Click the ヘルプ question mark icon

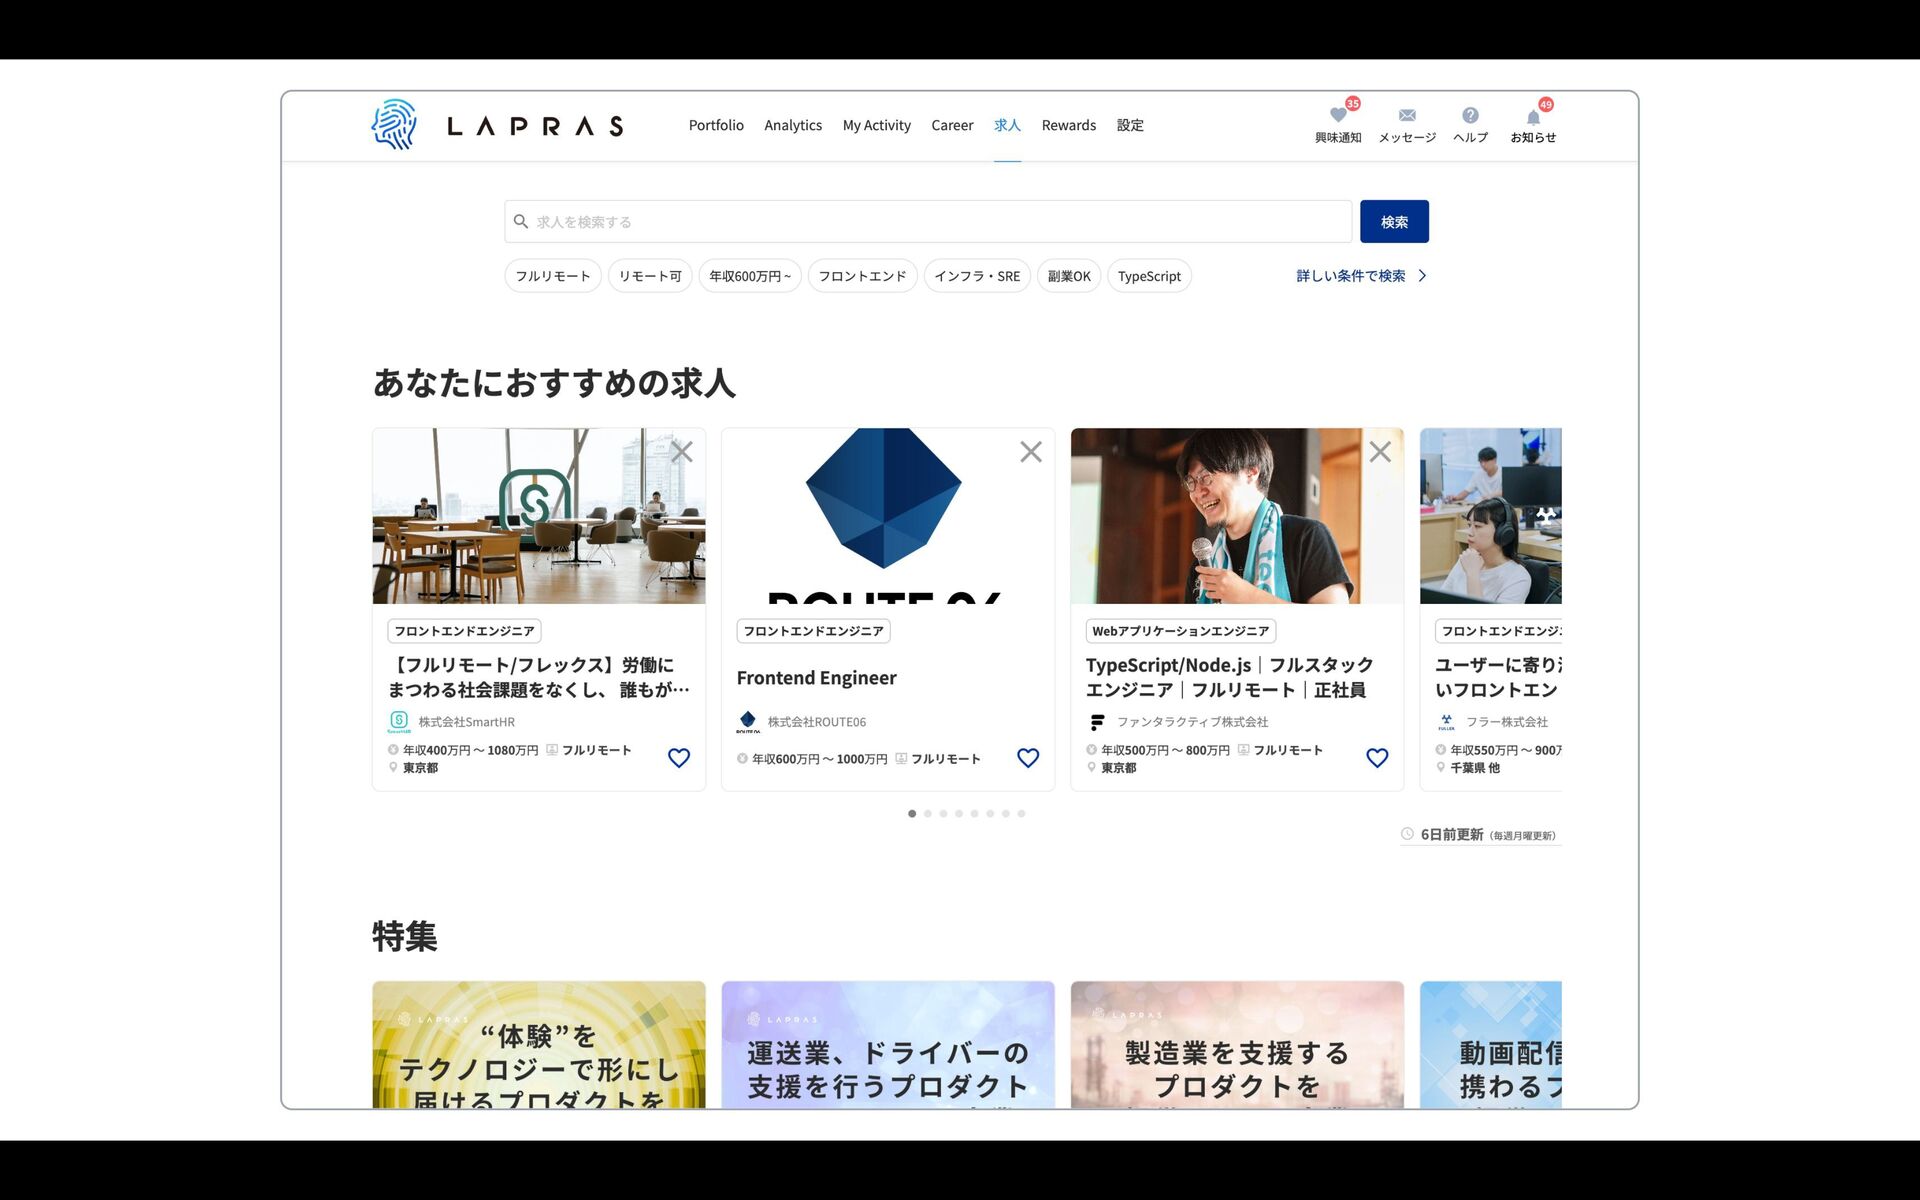click(x=1470, y=116)
